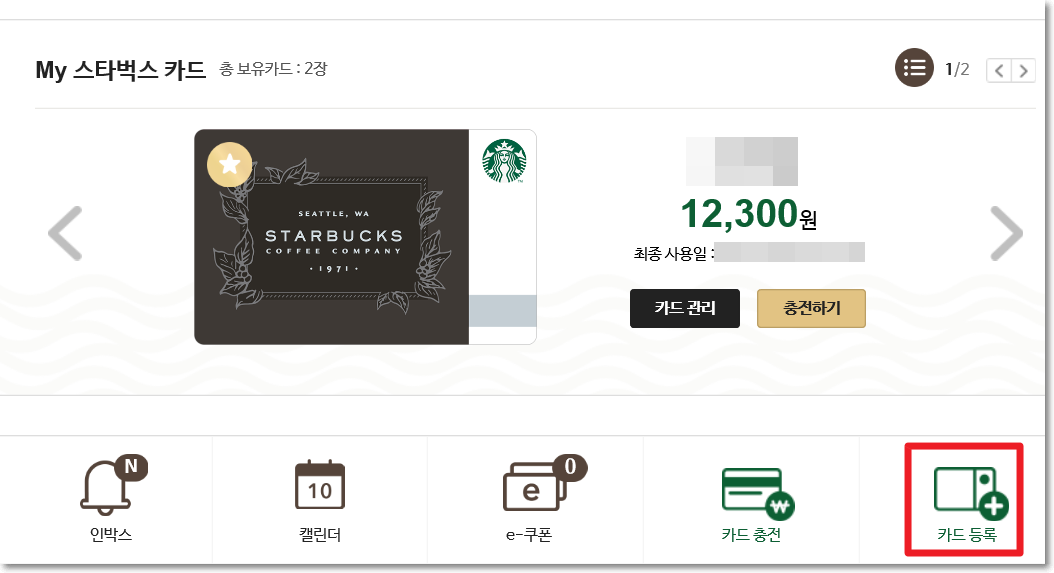Select the Starbucks Seattle card image
The width and height of the screenshot is (1054, 573).
[x=365, y=237]
